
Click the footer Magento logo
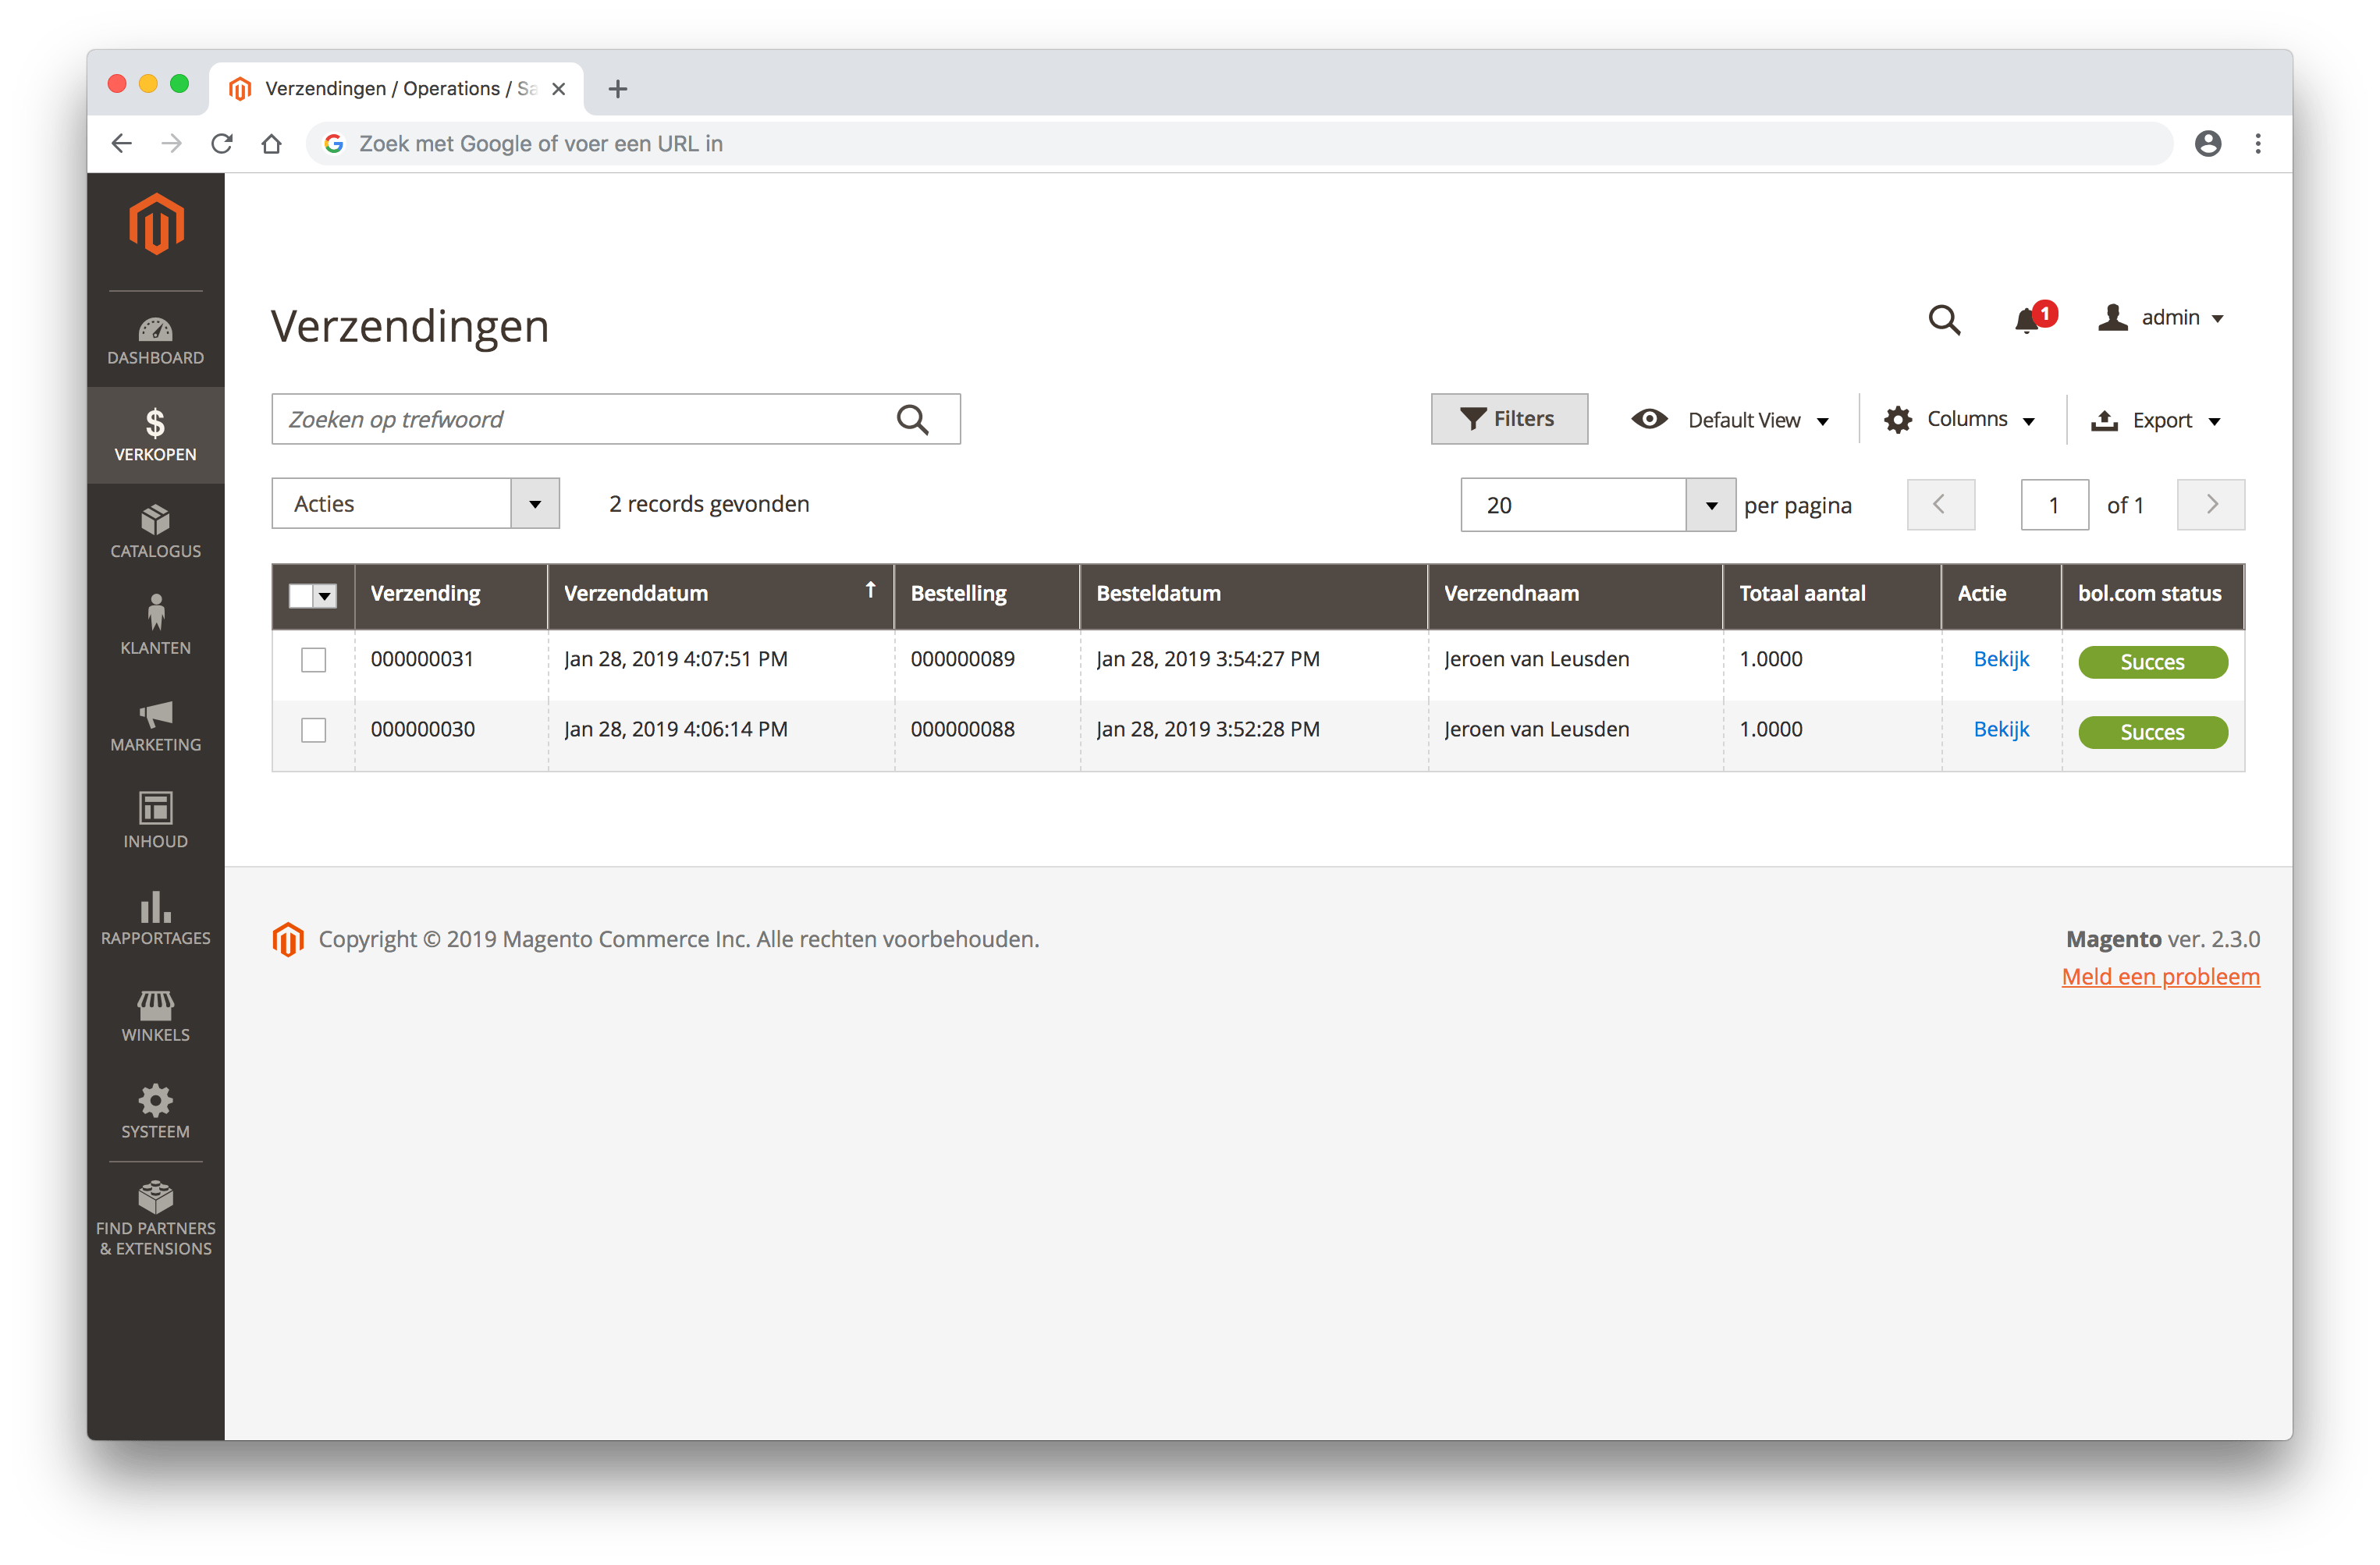(288, 939)
